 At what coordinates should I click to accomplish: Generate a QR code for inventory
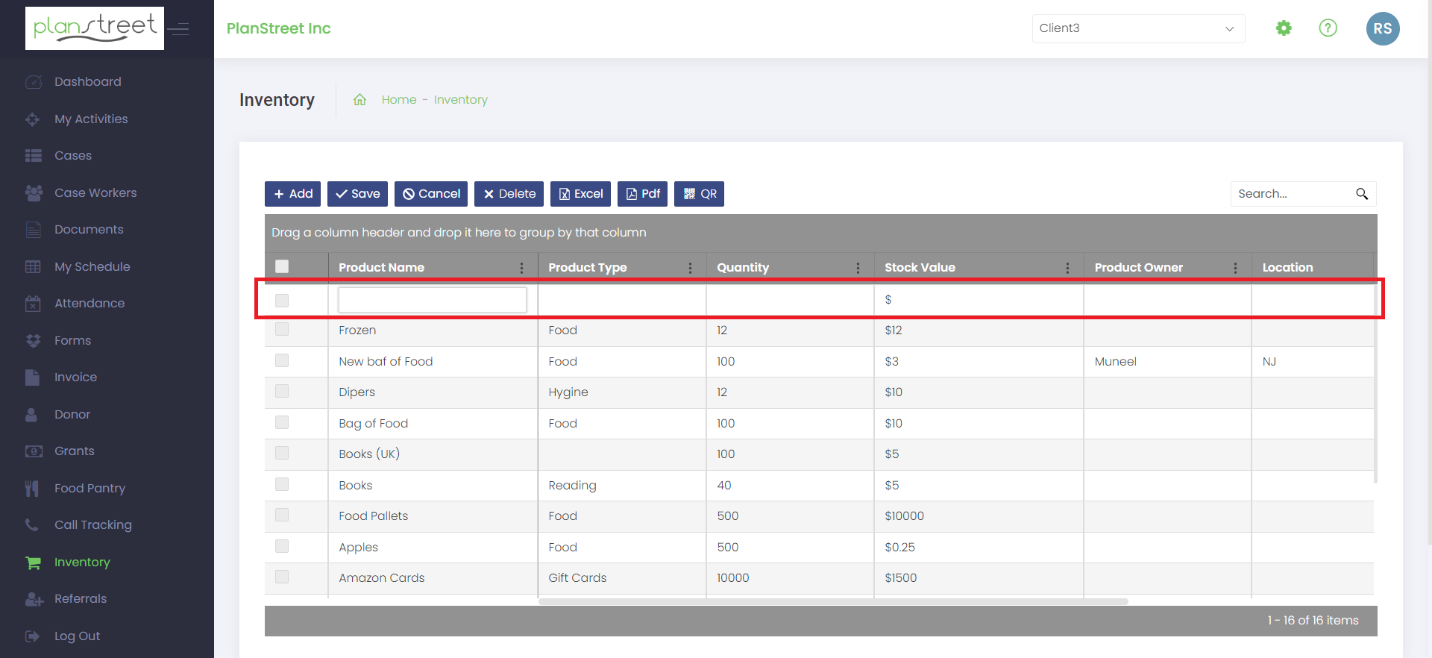point(698,193)
